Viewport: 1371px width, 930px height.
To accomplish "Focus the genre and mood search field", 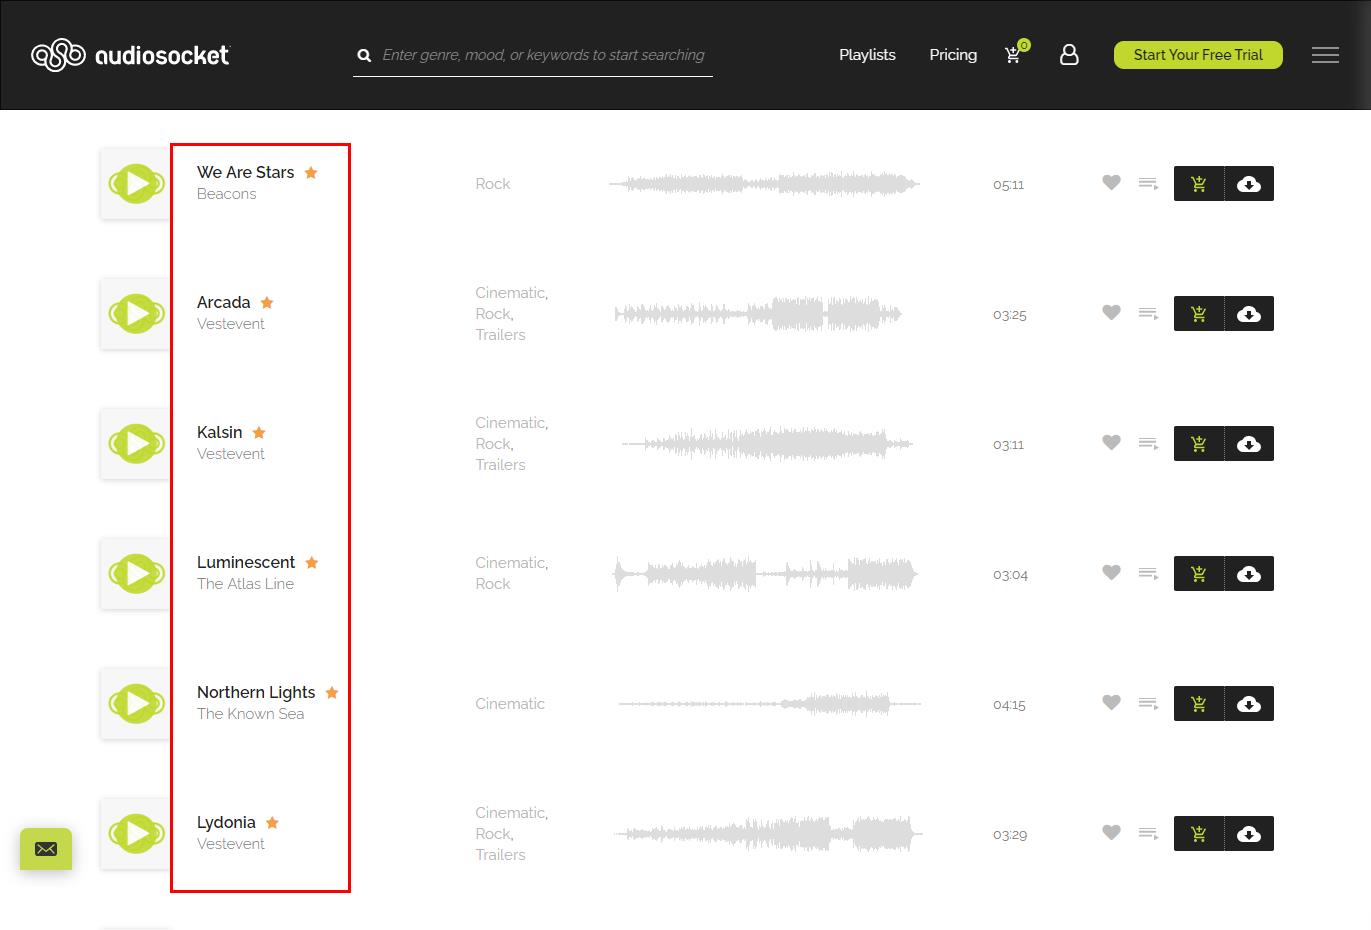I will pos(543,55).
